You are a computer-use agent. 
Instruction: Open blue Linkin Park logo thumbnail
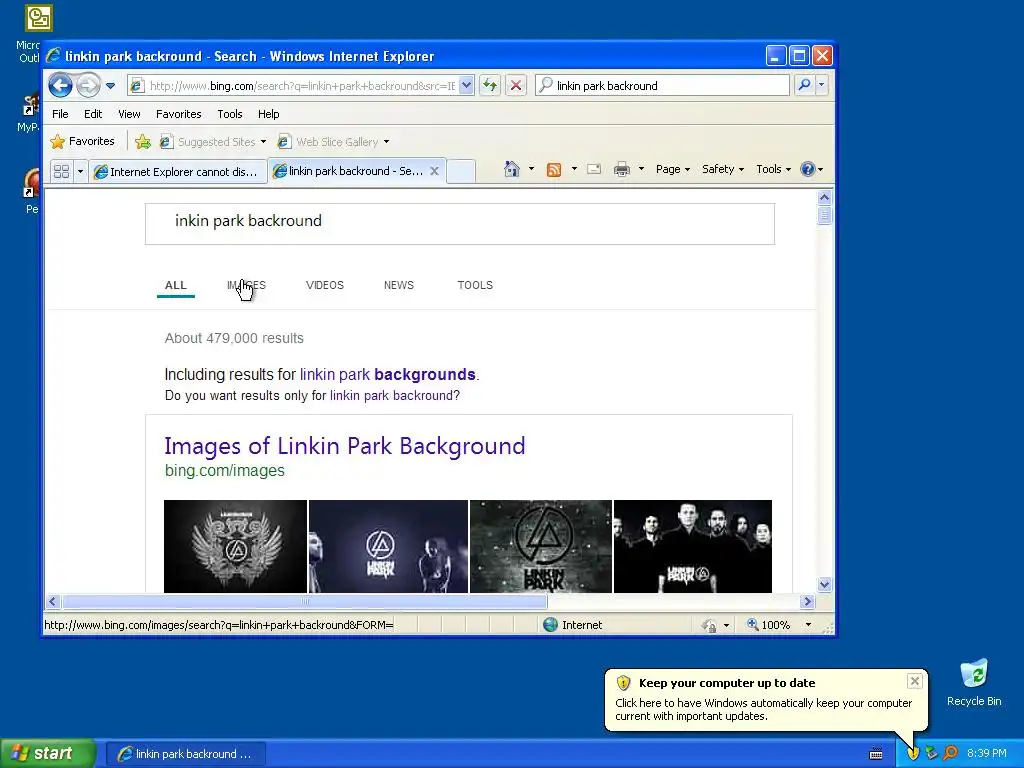point(389,547)
